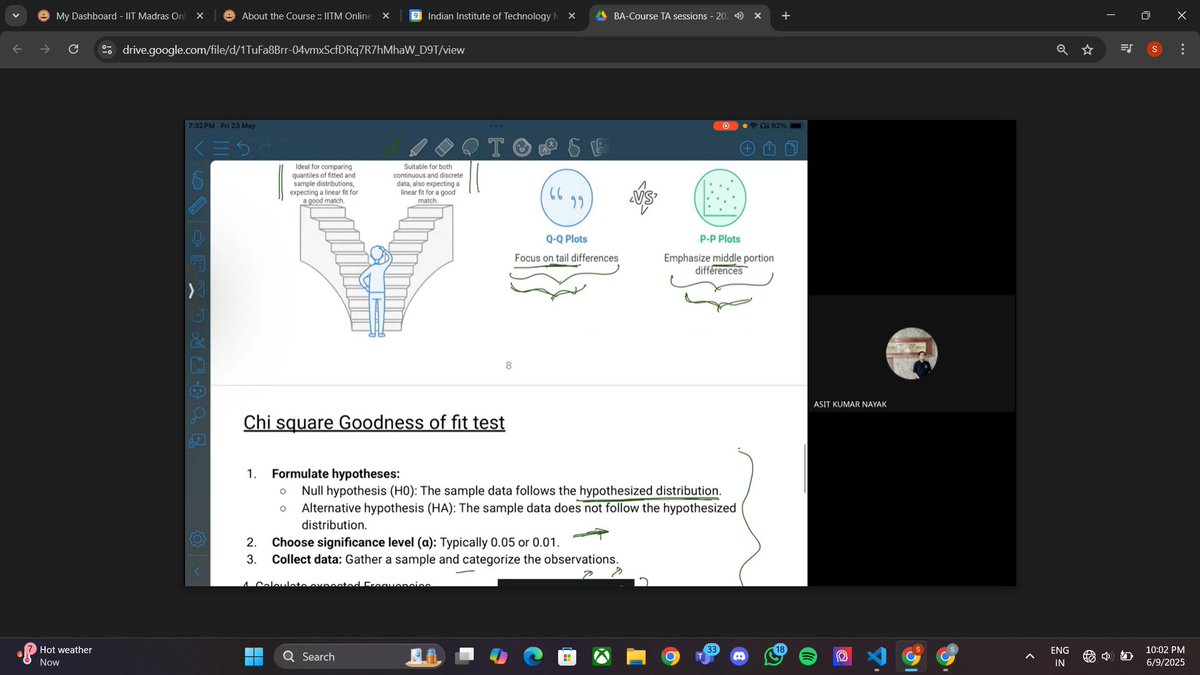Open the zoom magnifier icon in address bar
The width and height of the screenshot is (1200, 675).
[1062, 49]
